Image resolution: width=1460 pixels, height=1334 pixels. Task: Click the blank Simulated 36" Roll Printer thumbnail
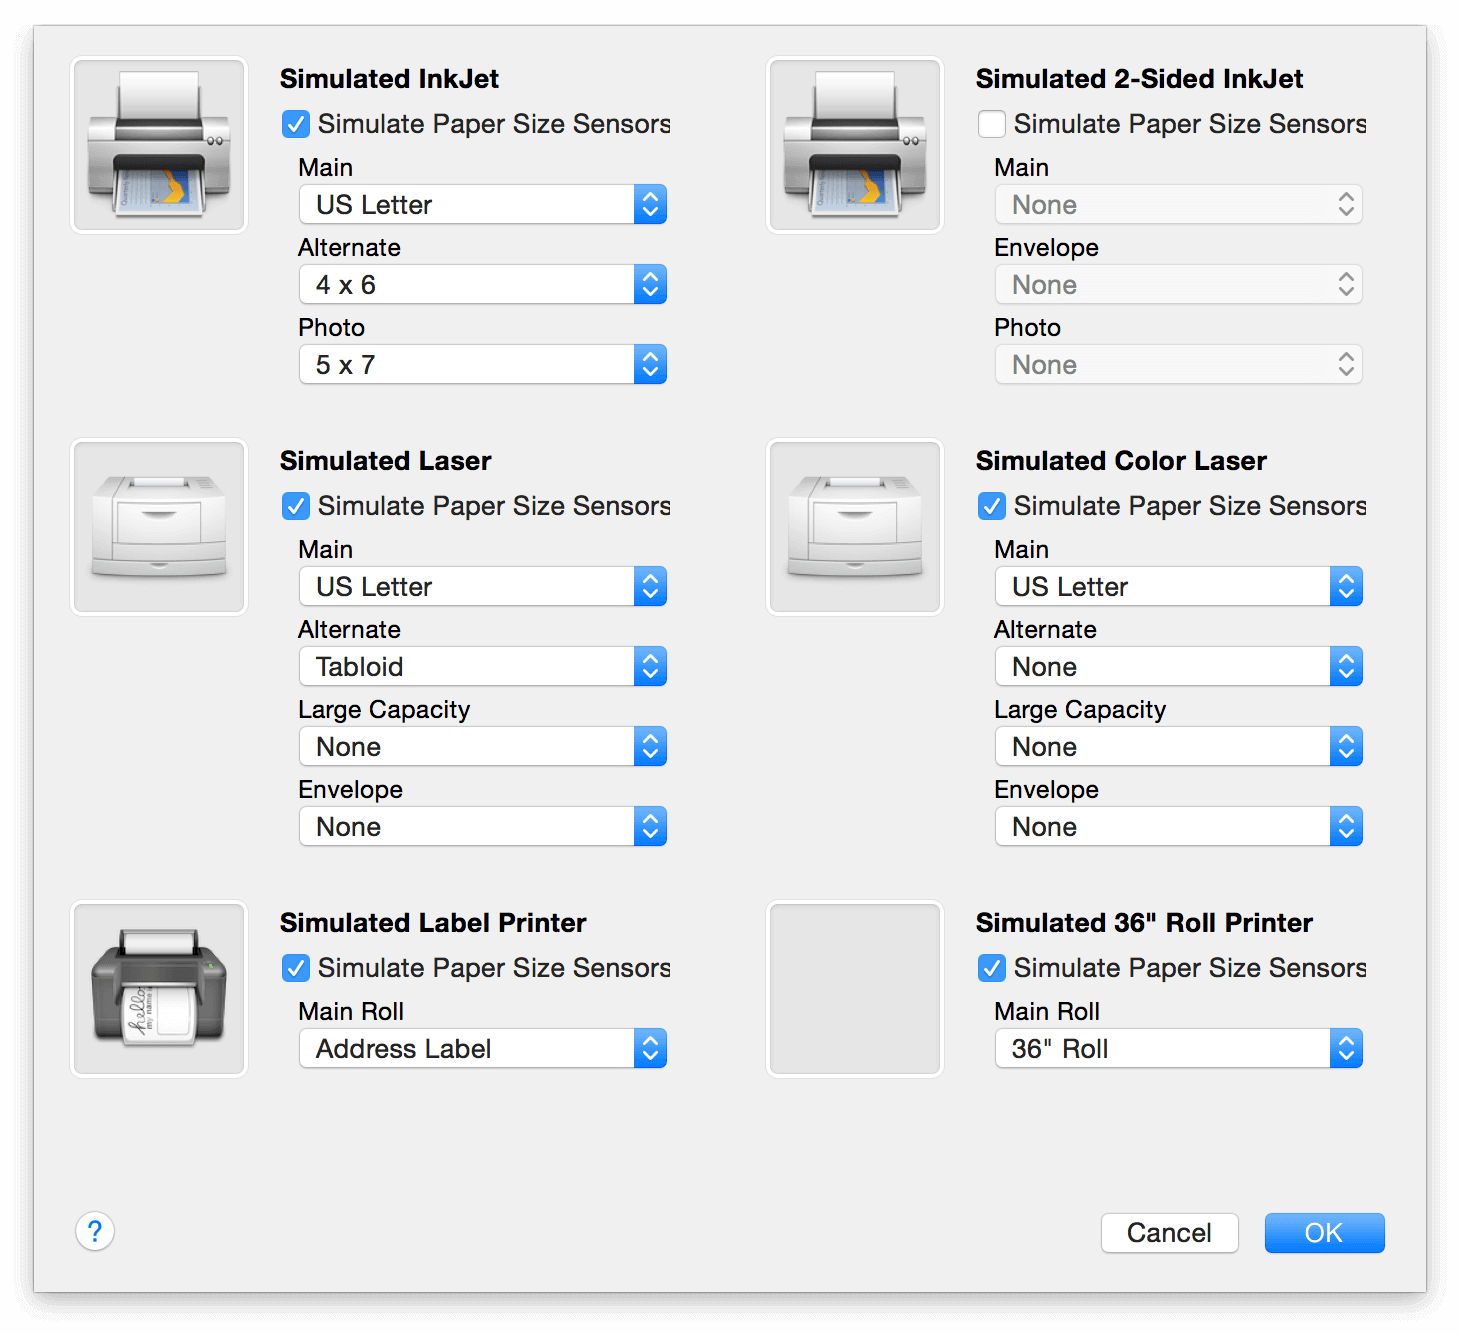(x=854, y=989)
